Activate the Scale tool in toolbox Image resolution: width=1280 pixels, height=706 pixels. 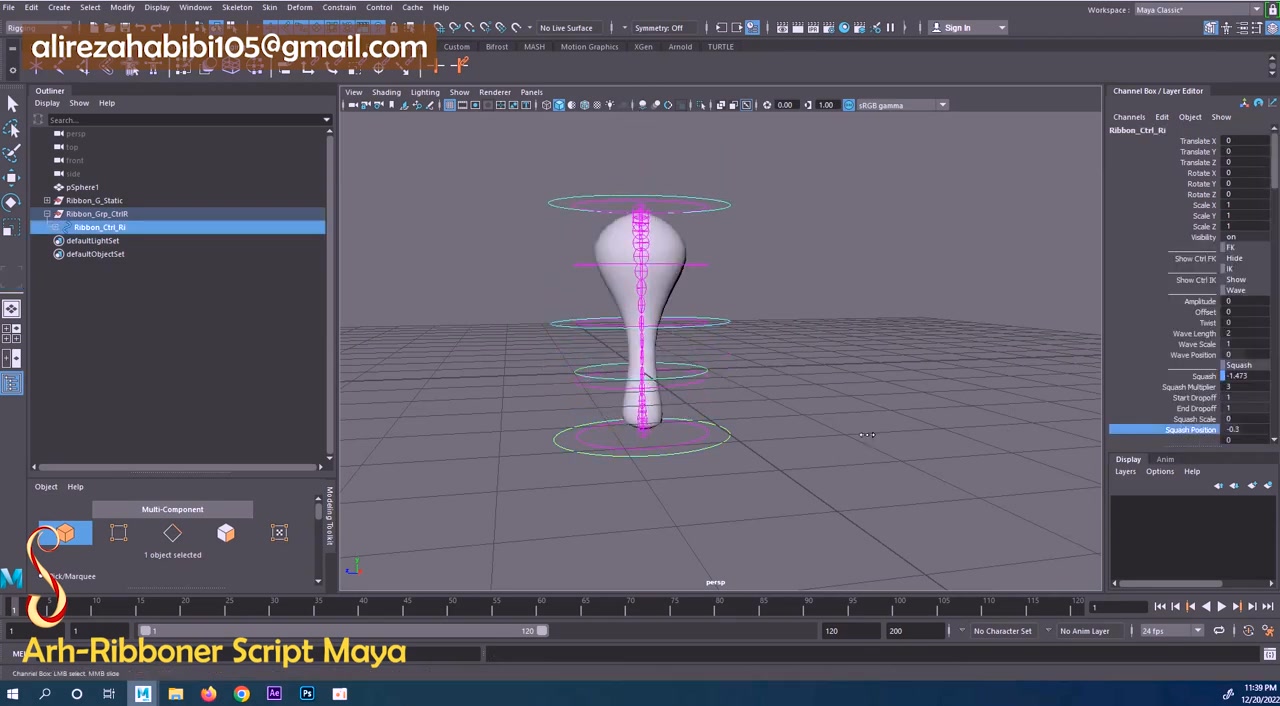pos(9,230)
